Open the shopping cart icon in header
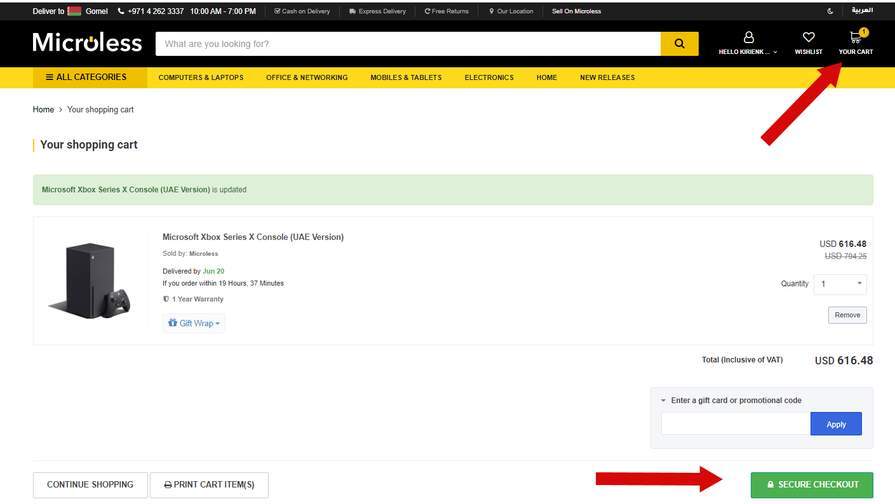 pos(855,39)
